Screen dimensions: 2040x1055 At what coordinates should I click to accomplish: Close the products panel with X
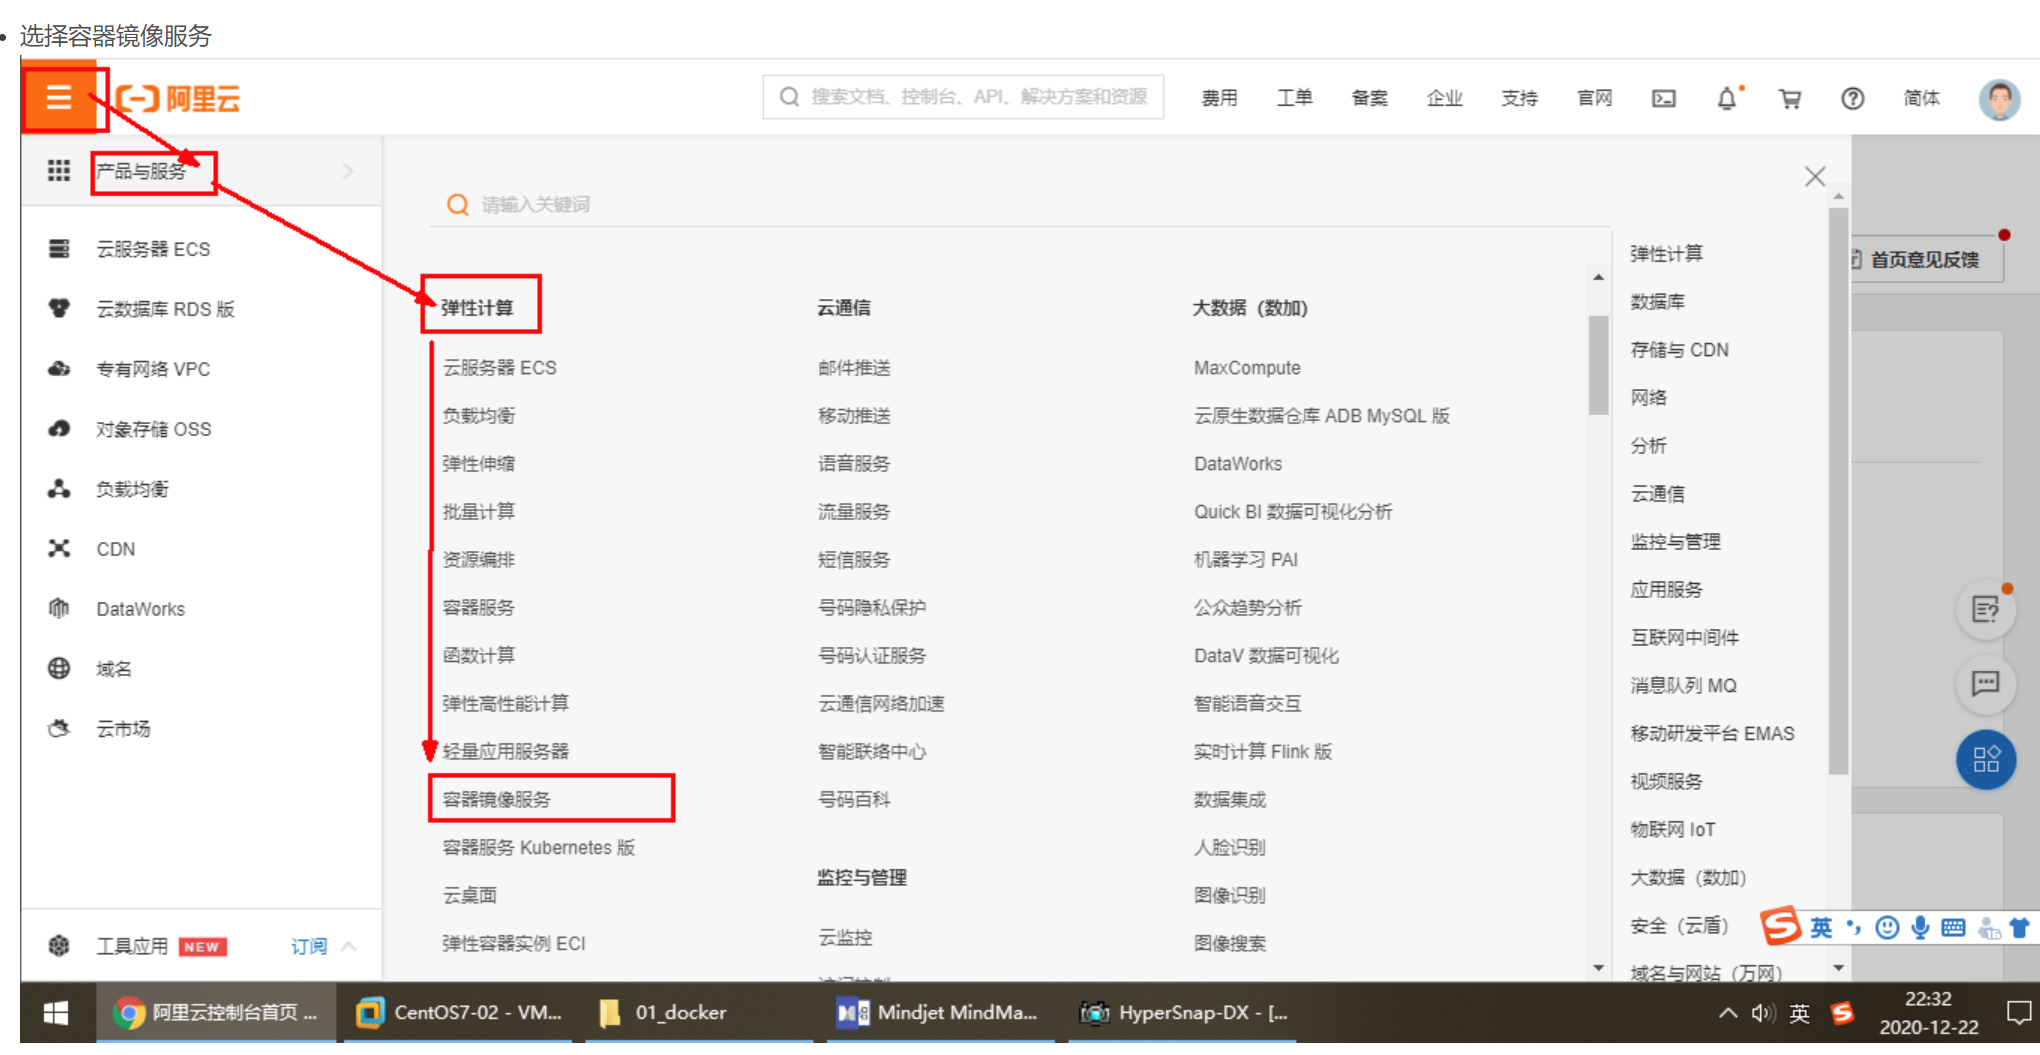(x=1815, y=177)
